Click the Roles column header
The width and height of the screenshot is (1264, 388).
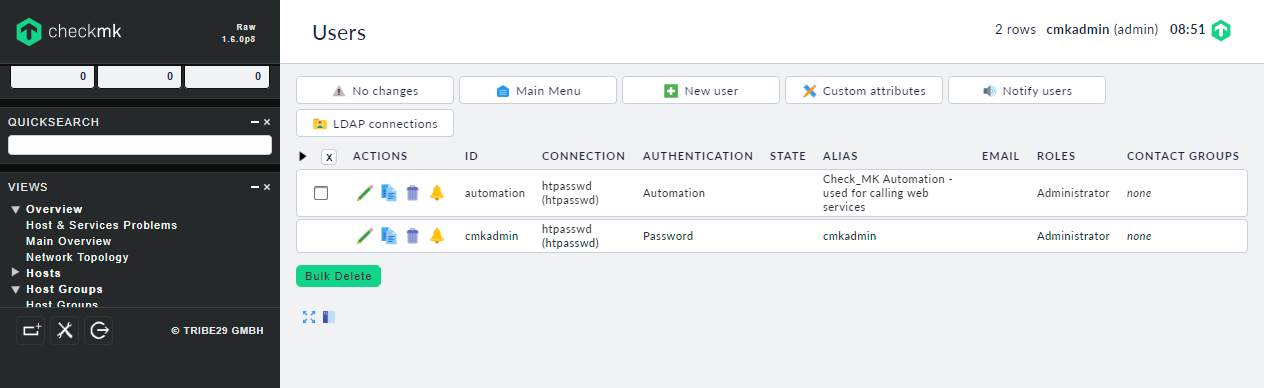[x=1056, y=156]
